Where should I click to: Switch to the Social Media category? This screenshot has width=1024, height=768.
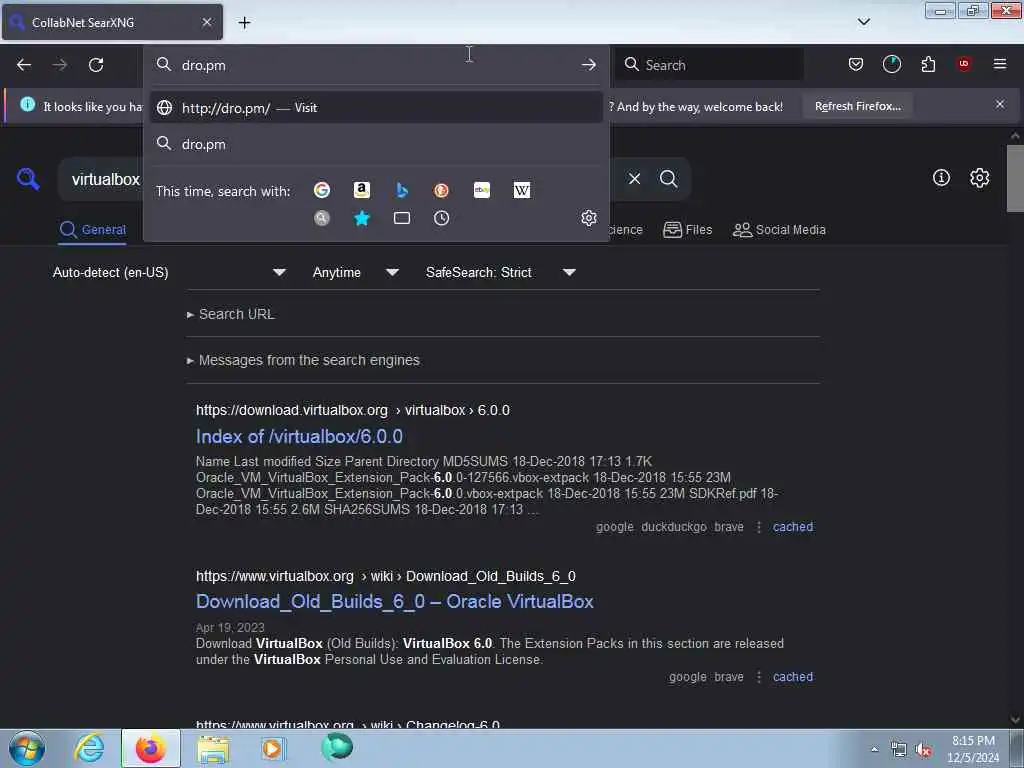click(x=779, y=230)
